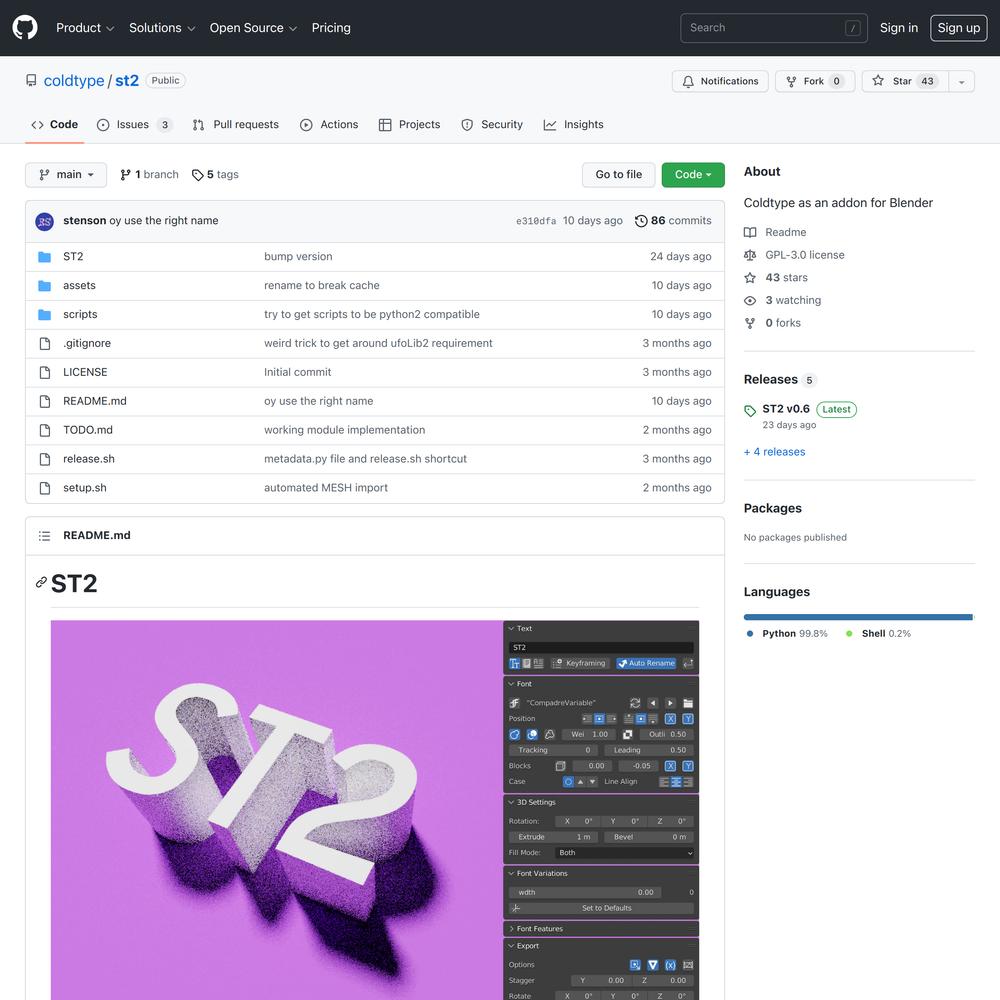
Task: Click the stenson avatar icon
Action: 45,221
